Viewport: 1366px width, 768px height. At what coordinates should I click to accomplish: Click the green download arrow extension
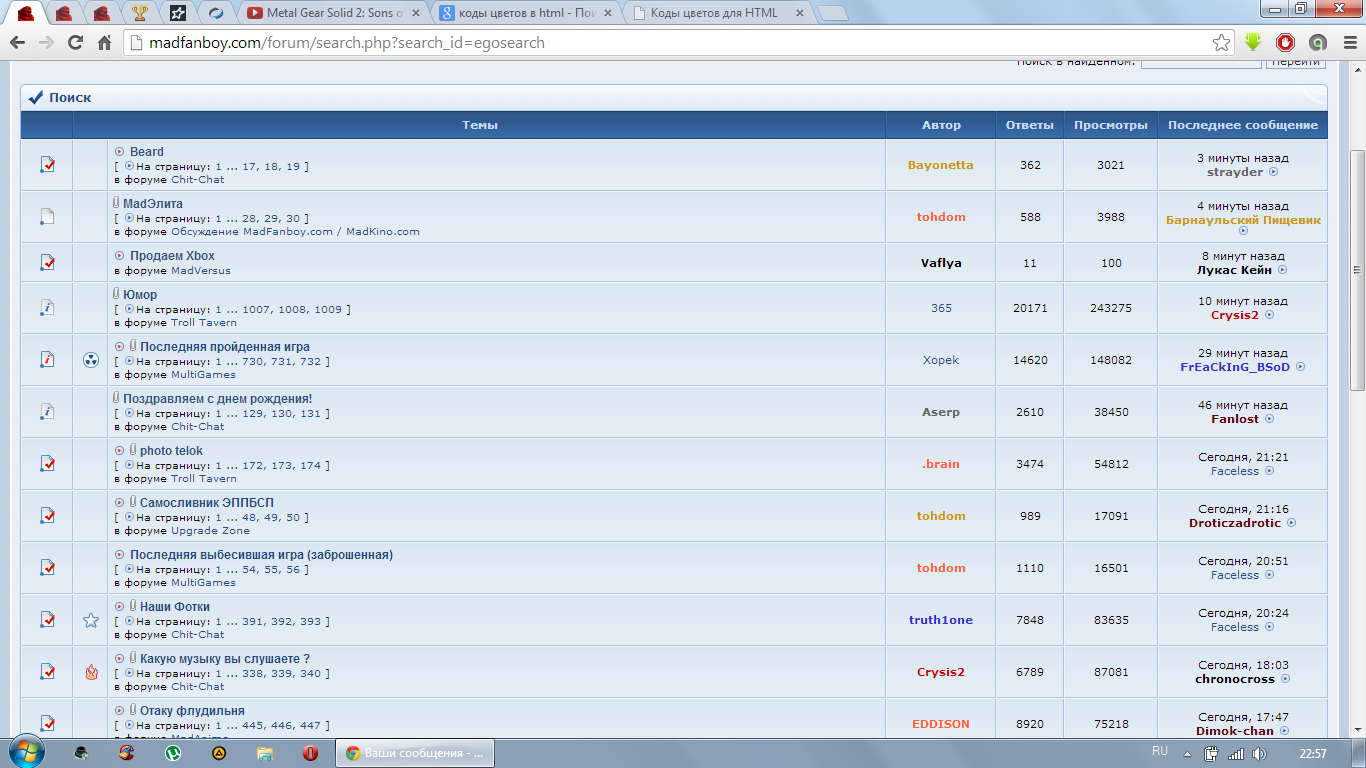1253,43
